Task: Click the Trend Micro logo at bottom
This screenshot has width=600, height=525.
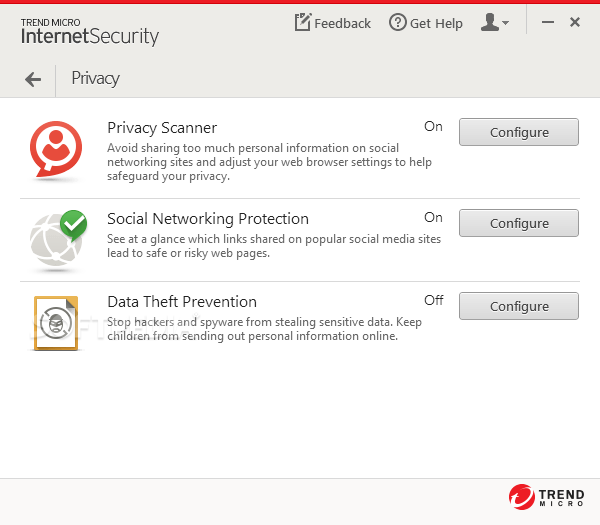Action: [546, 497]
